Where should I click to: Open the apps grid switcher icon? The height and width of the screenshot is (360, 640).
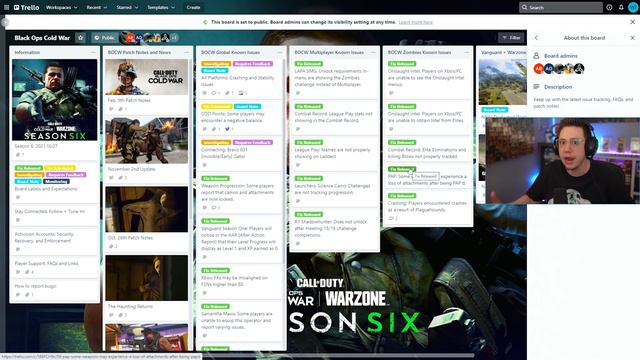click(6, 7)
